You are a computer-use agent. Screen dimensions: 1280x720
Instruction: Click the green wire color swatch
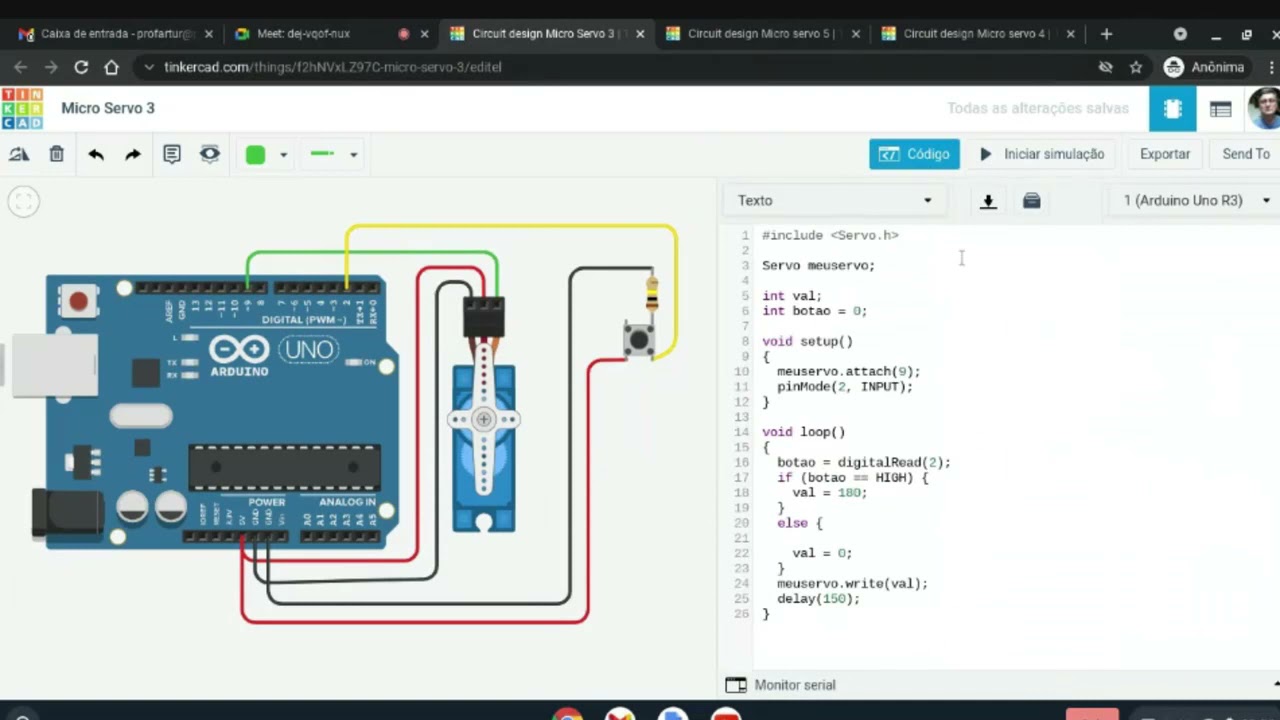click(255, 154)
